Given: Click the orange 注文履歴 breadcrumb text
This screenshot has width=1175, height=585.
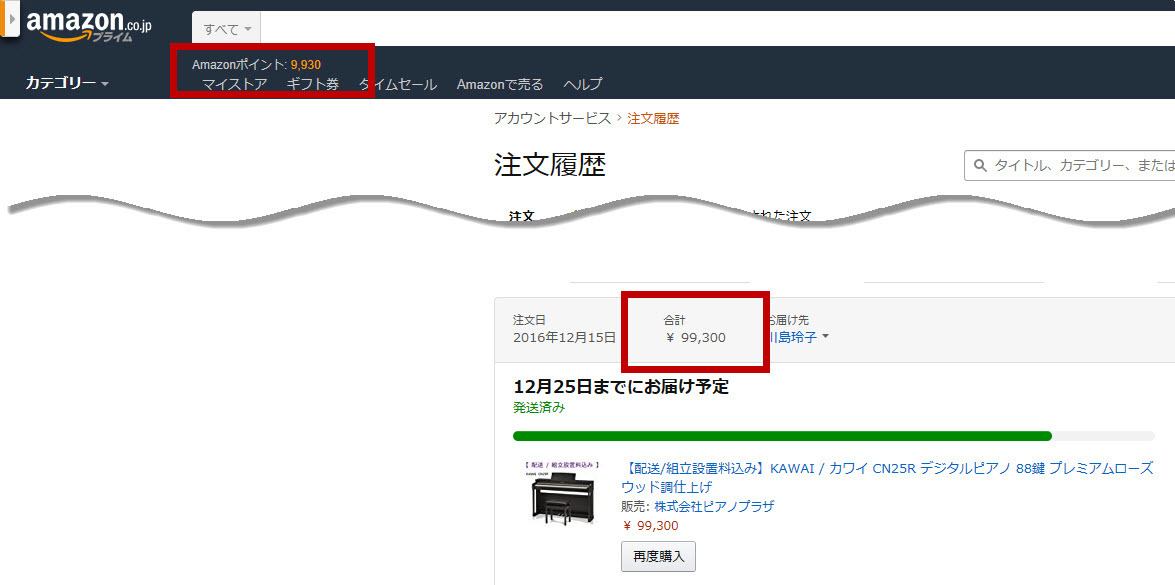Looking at the screenshot, I should click(x=653, y=118).
